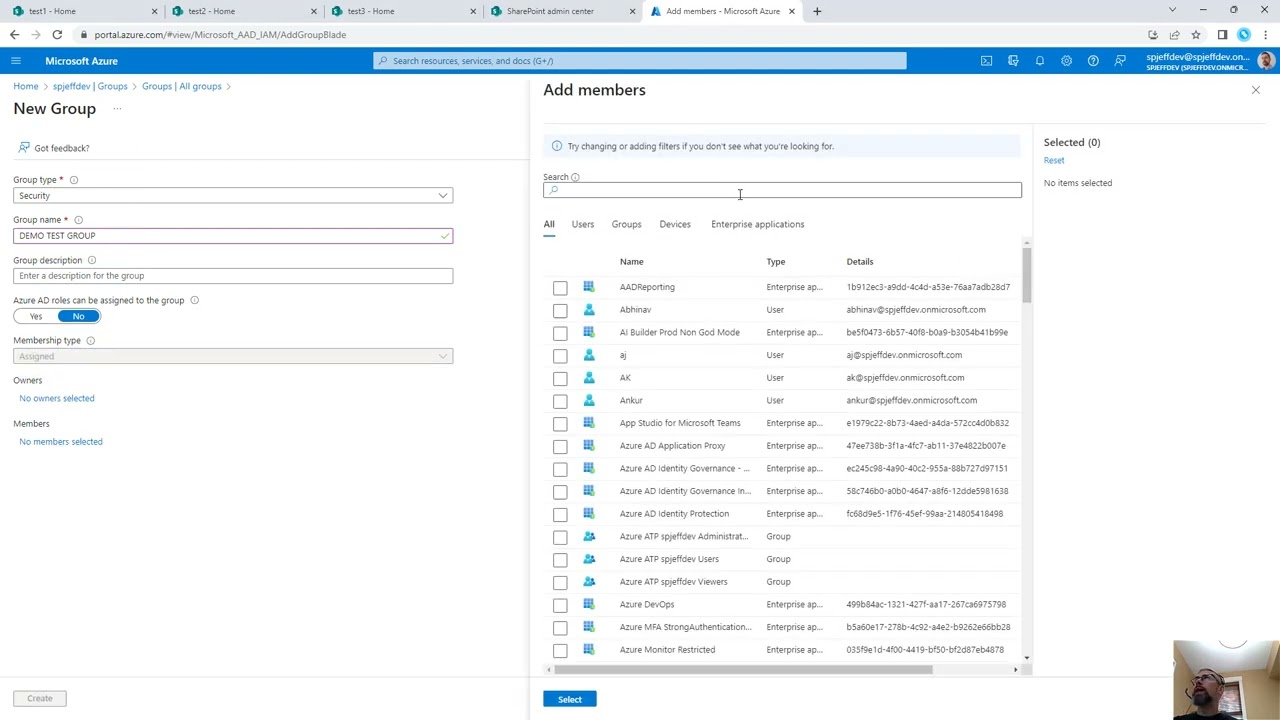Go to Groups | All groups breadcrumb
The height and width of the screenshot is (720, 1280).
[181, 86]
